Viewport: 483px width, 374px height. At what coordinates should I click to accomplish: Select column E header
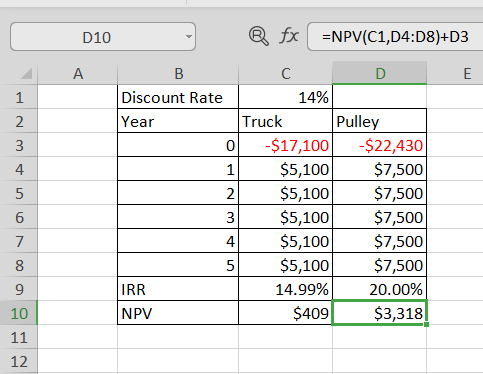pyautogui.click(x=455, y=73)
